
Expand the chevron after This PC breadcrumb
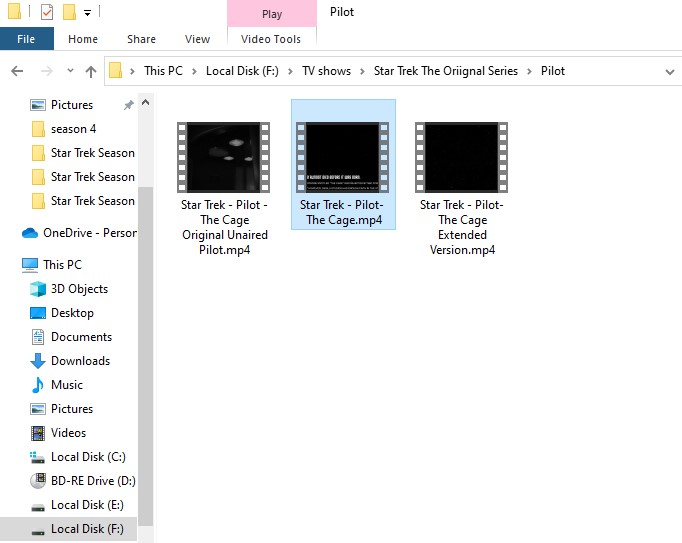pos(194,71)
